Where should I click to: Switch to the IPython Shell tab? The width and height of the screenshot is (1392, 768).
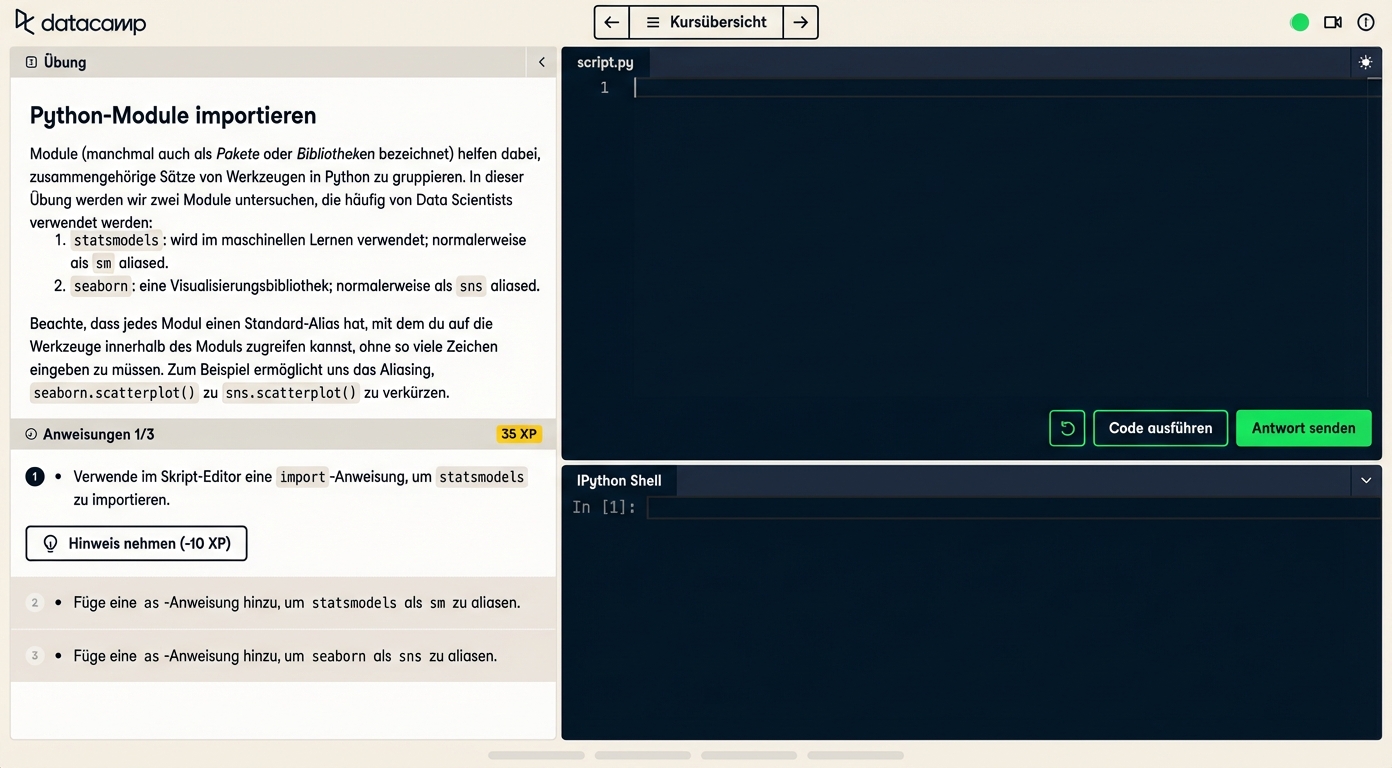[619, 481]
